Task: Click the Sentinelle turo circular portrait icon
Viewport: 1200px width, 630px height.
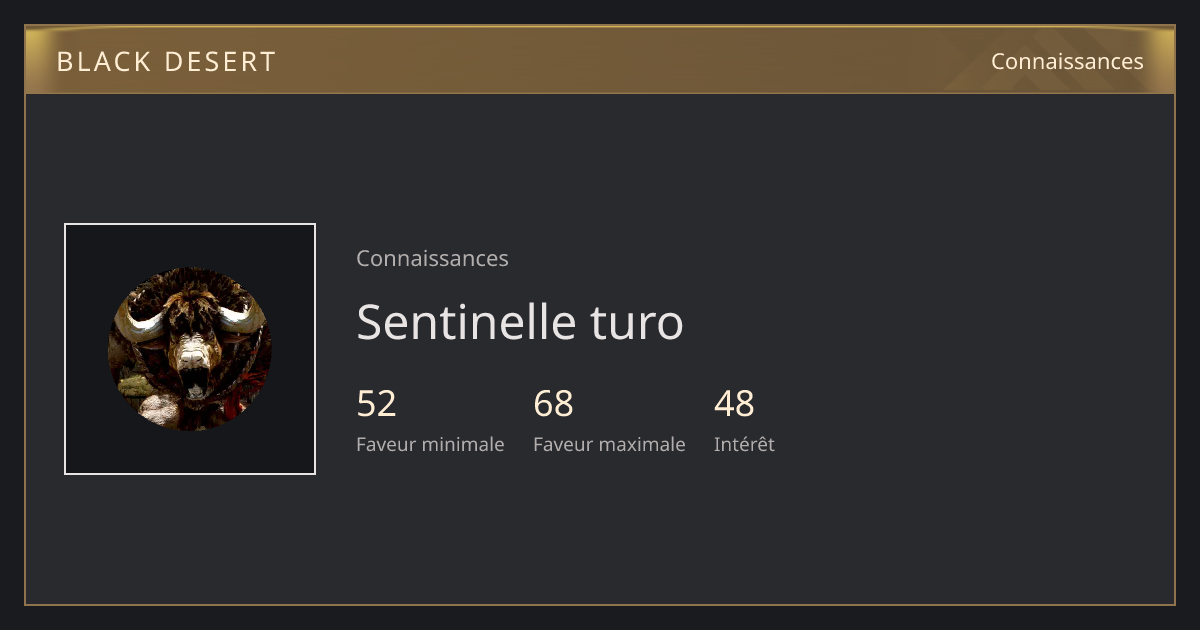Action: [190, 349]
